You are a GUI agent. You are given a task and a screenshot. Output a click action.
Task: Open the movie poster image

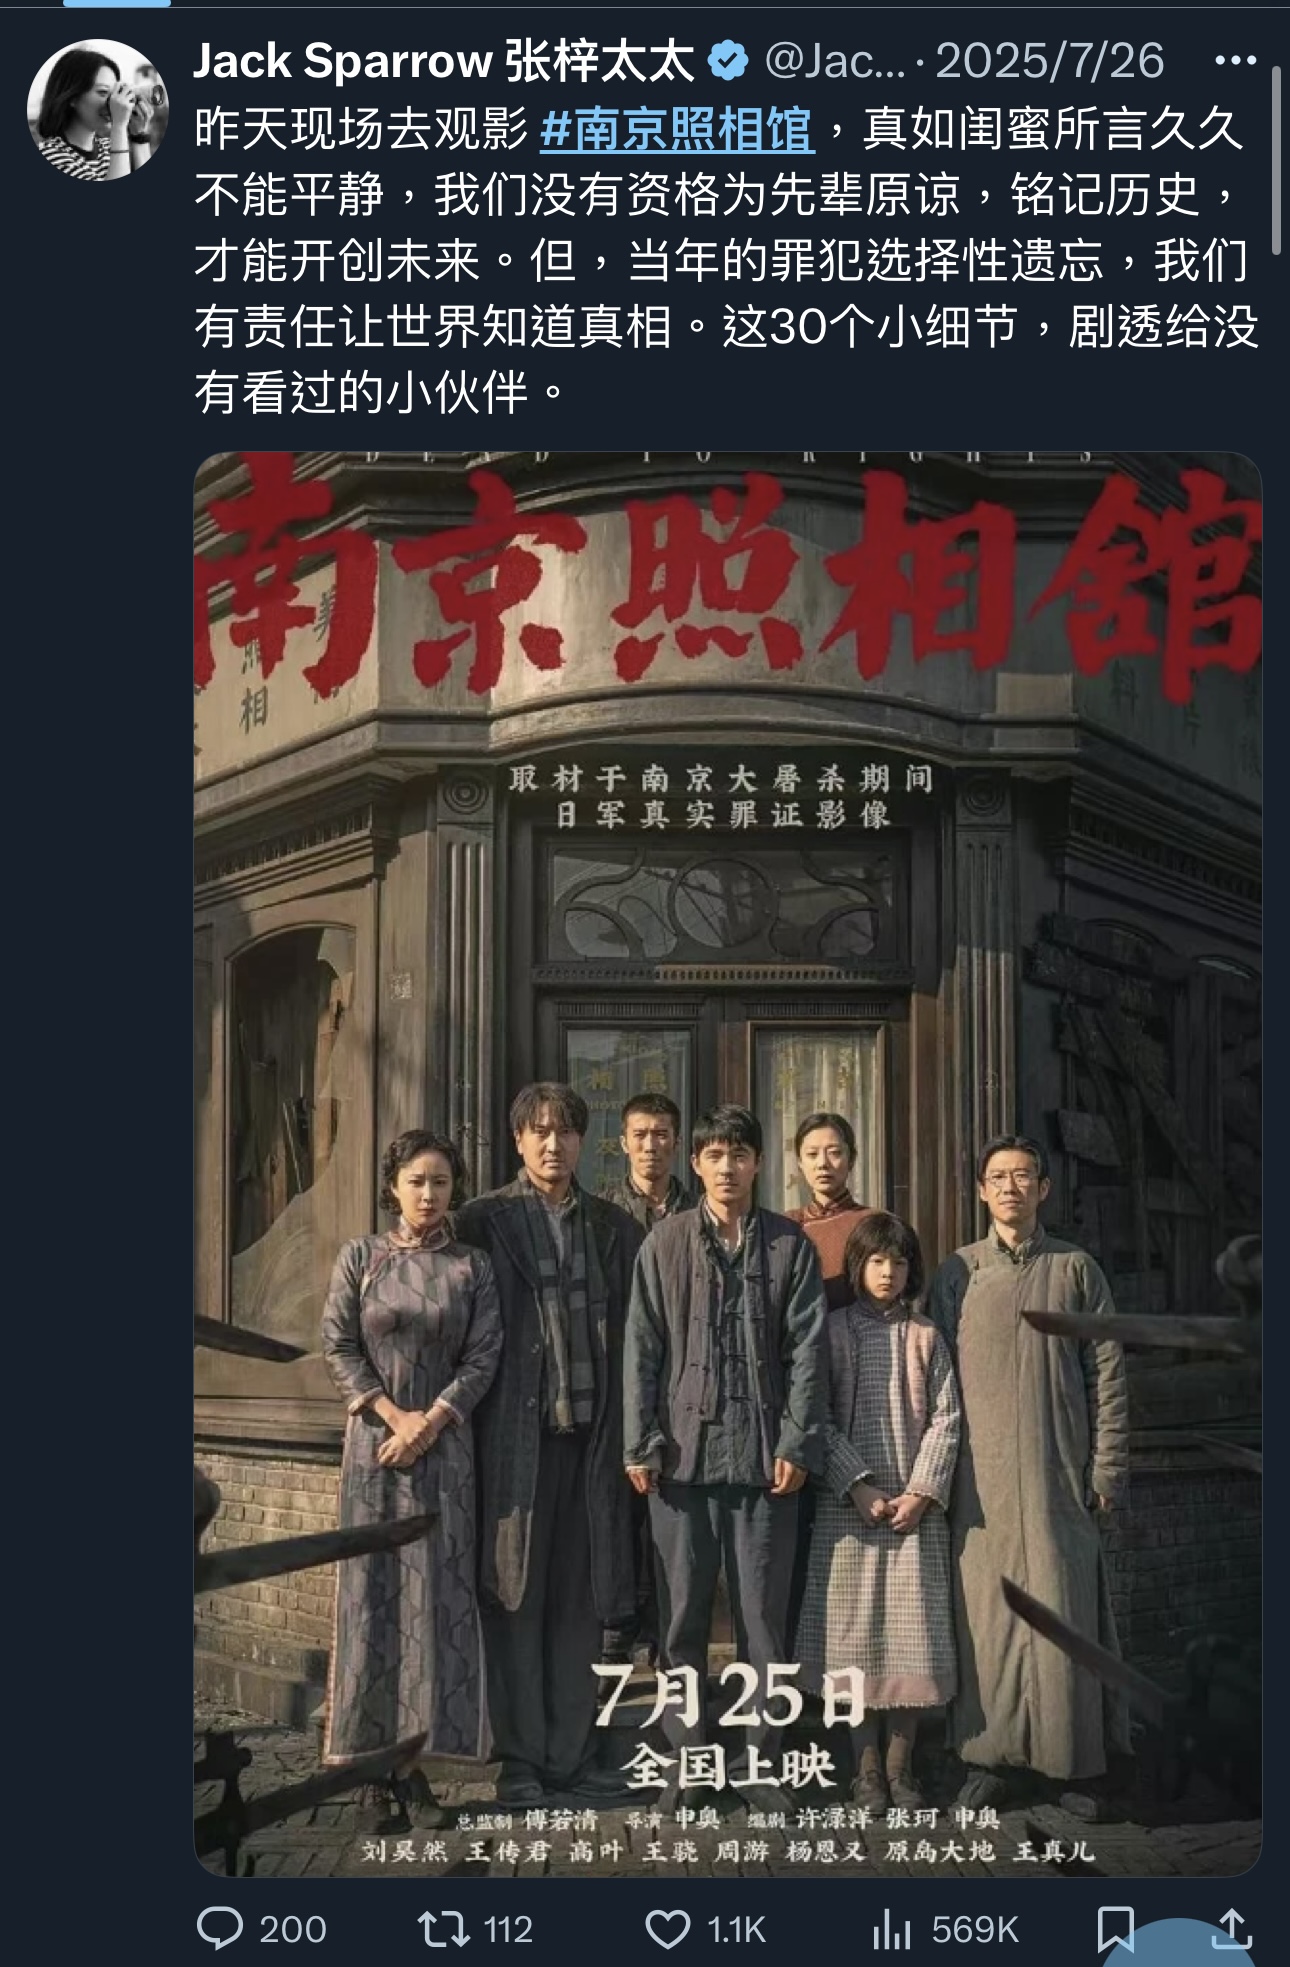[x=728, y=1164]
